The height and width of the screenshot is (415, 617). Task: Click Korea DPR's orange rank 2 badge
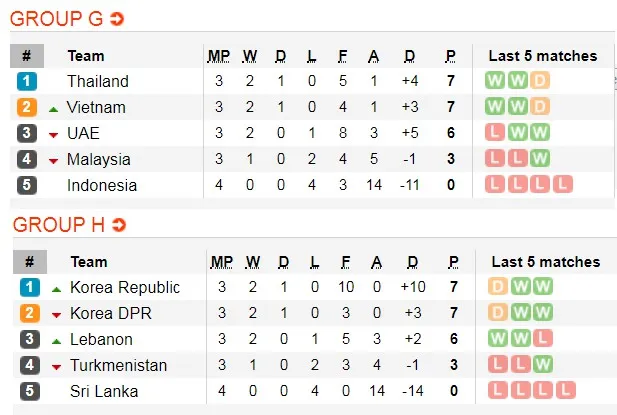point(29,313)
